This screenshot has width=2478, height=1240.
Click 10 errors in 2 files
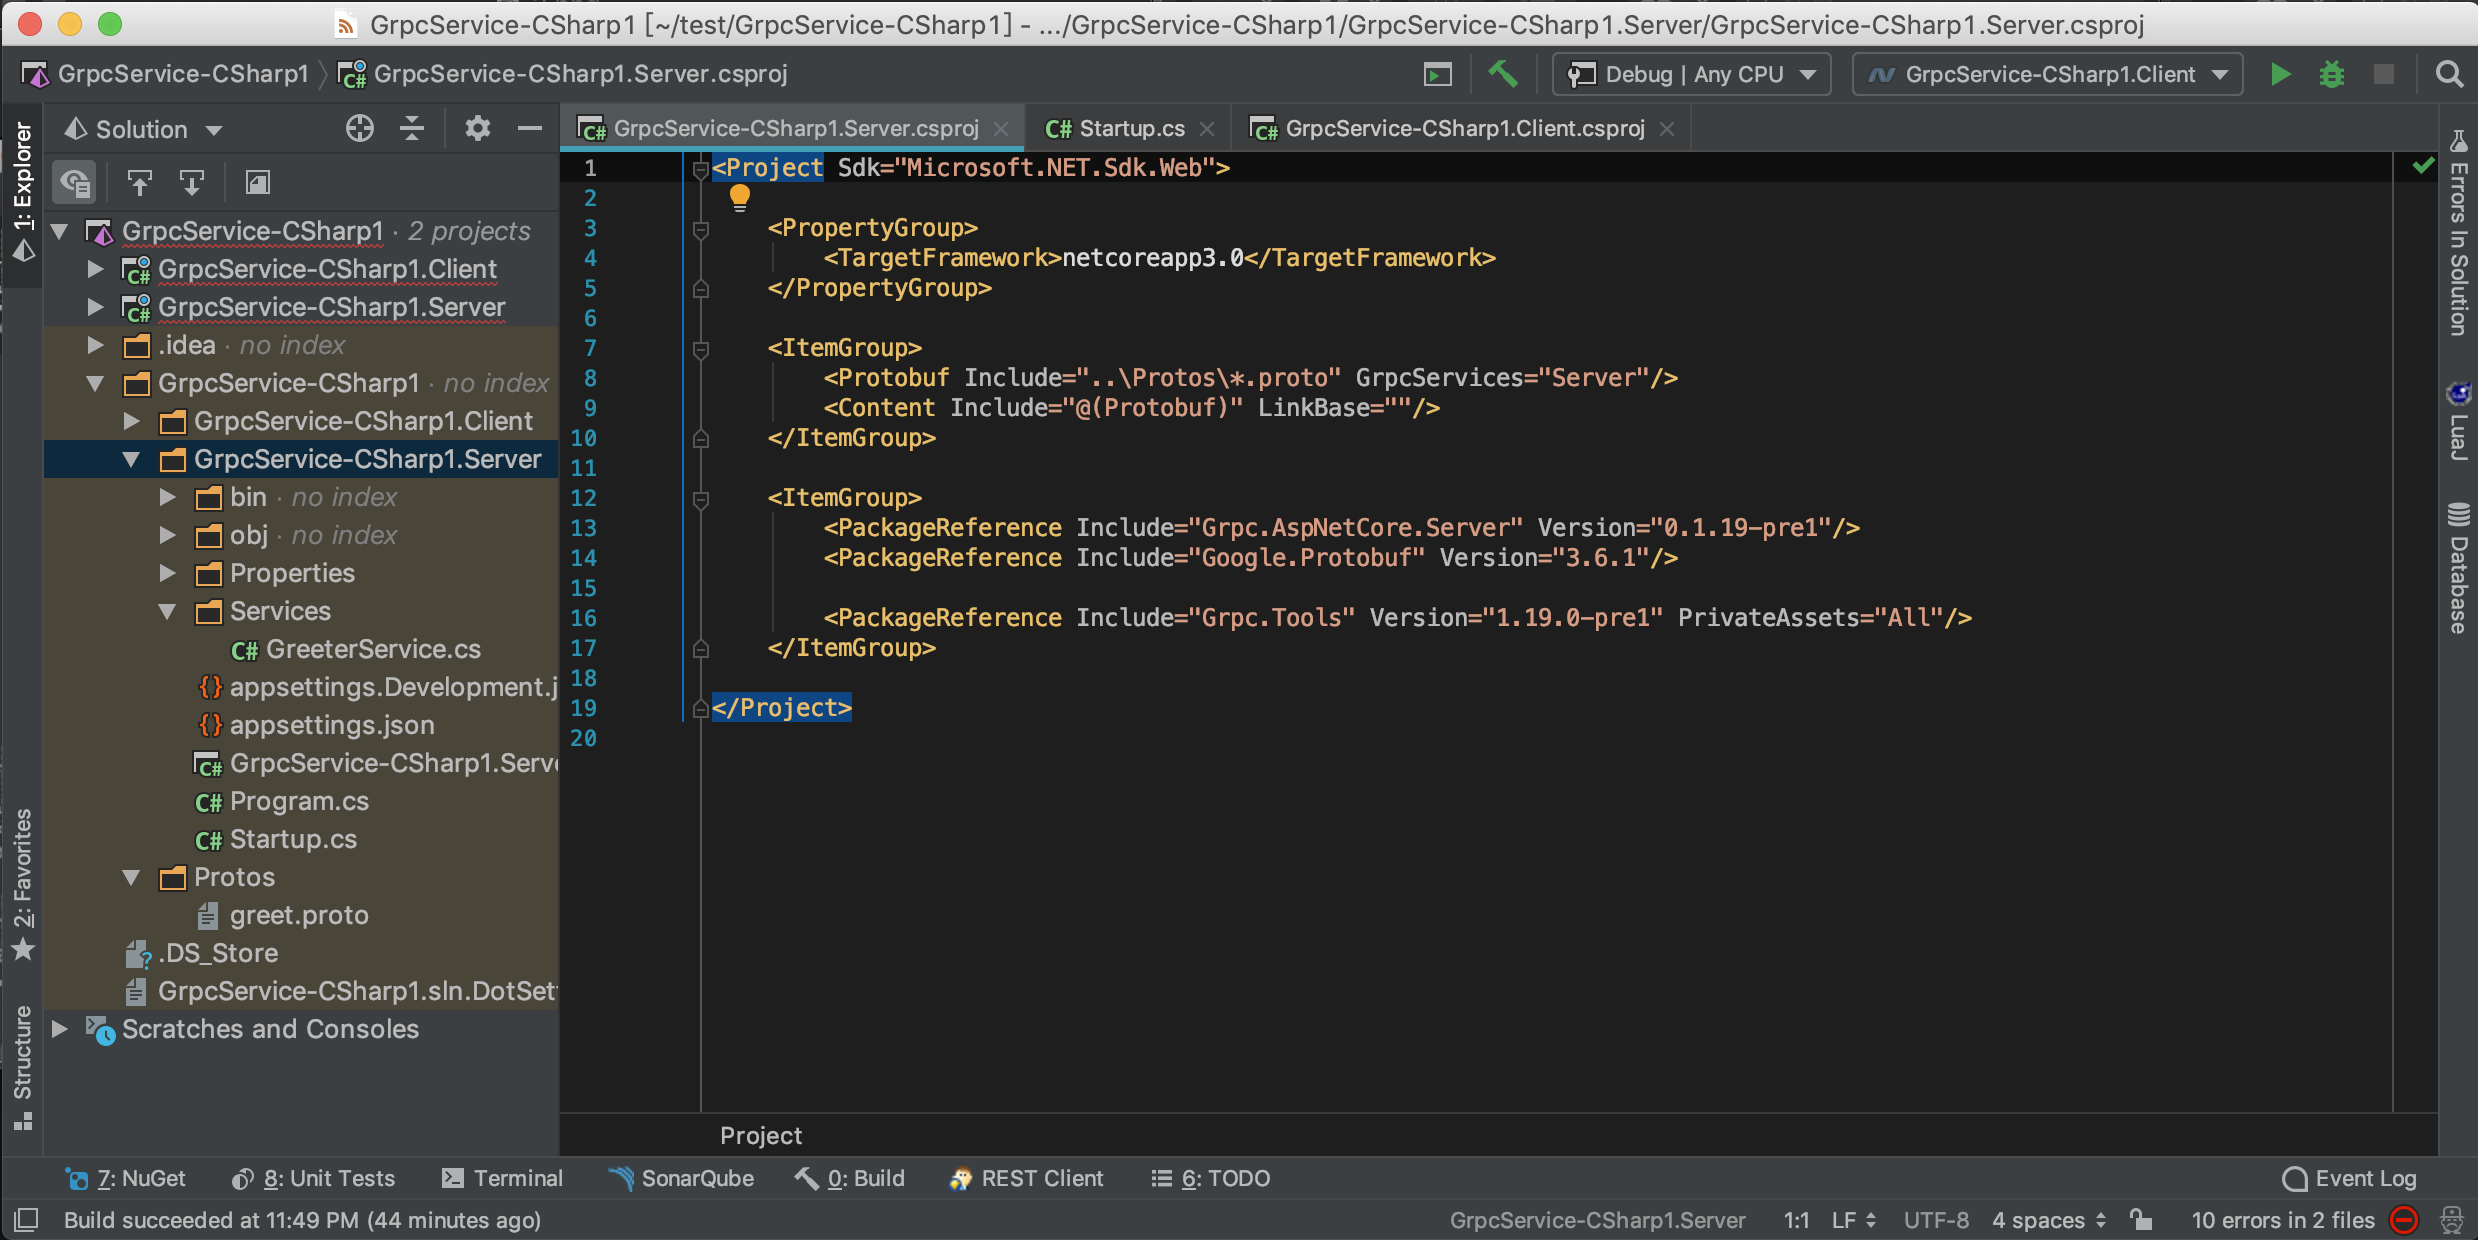(2283, 1220)
